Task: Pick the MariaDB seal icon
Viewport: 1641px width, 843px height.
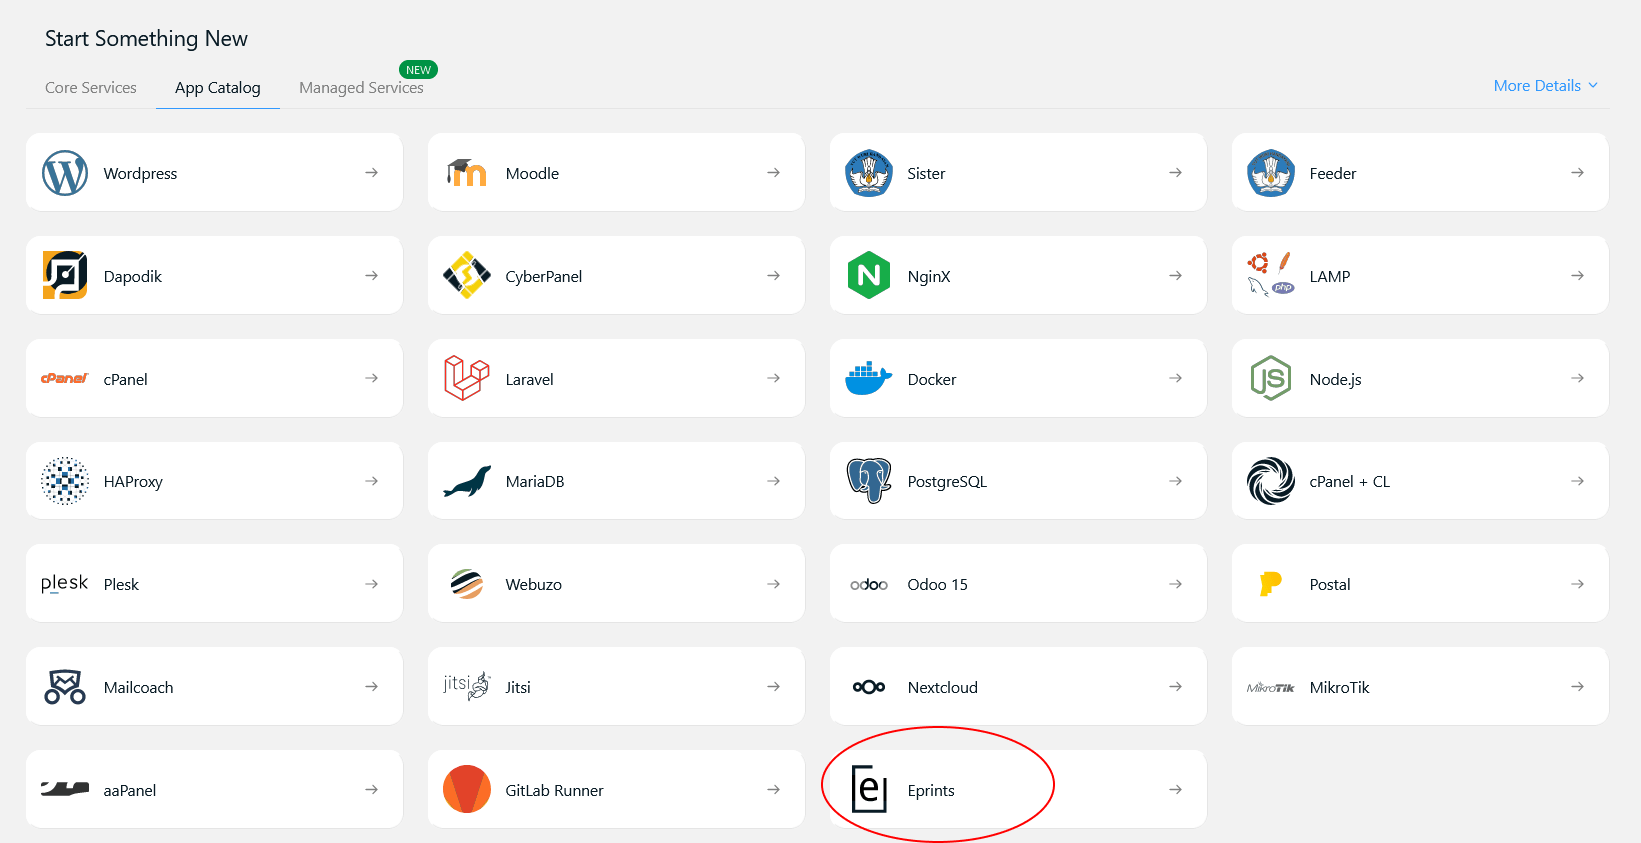Action: (466, 481)
